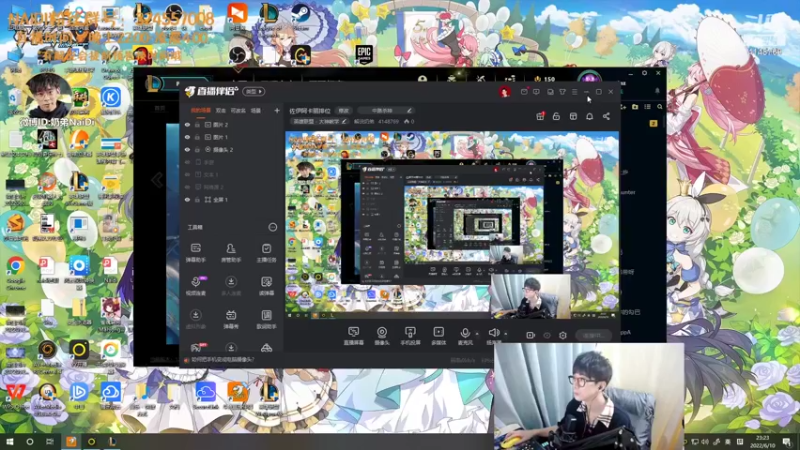Viewport: 800px width, 450px height.
Task: Edit the 英雄联盟 category selector
Action: coord(319,121)
